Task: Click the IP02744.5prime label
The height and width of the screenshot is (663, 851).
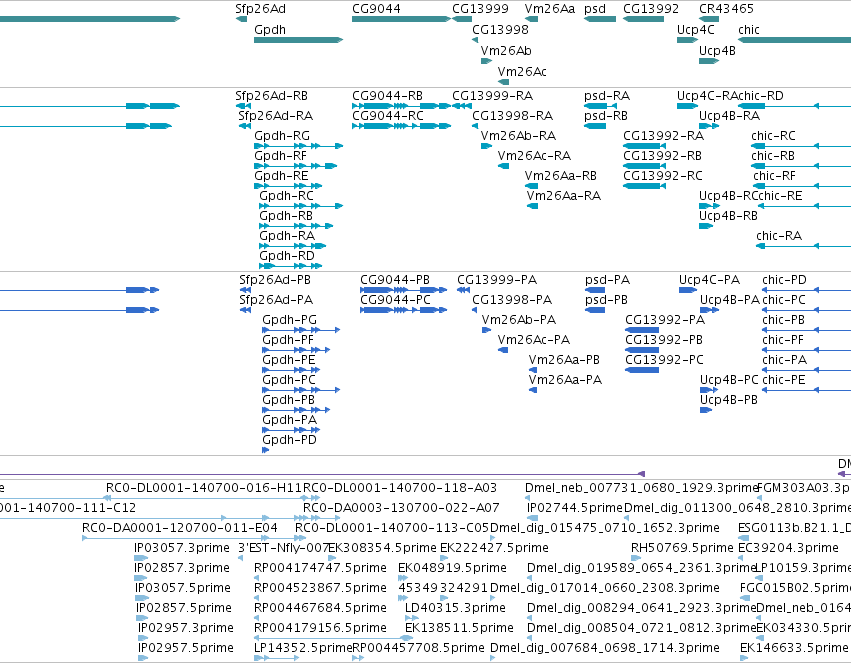Action: 575,508
